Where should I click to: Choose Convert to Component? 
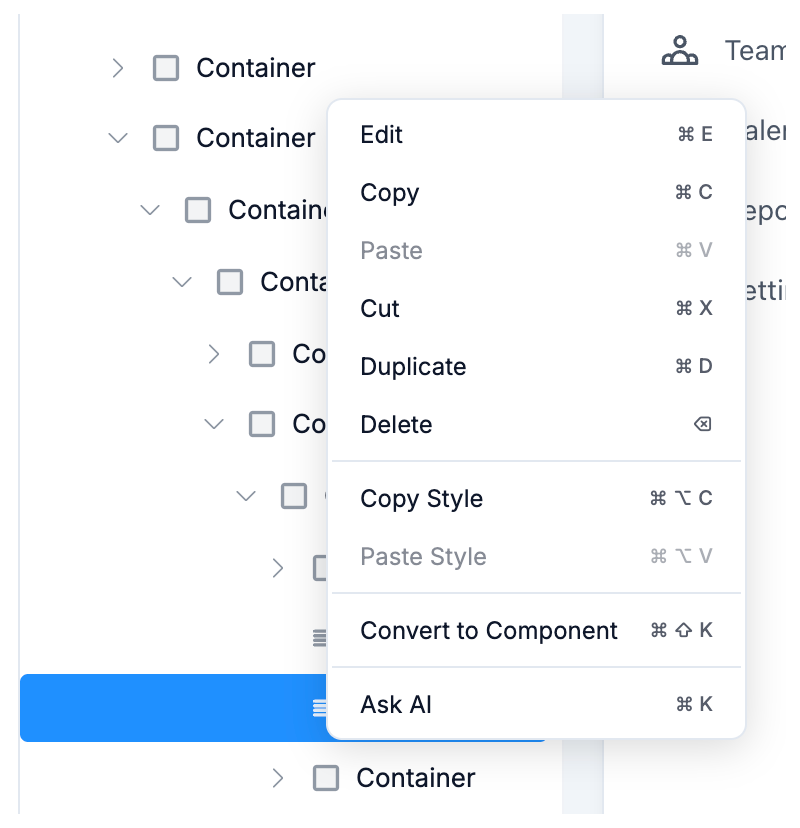tap(489, 631)
